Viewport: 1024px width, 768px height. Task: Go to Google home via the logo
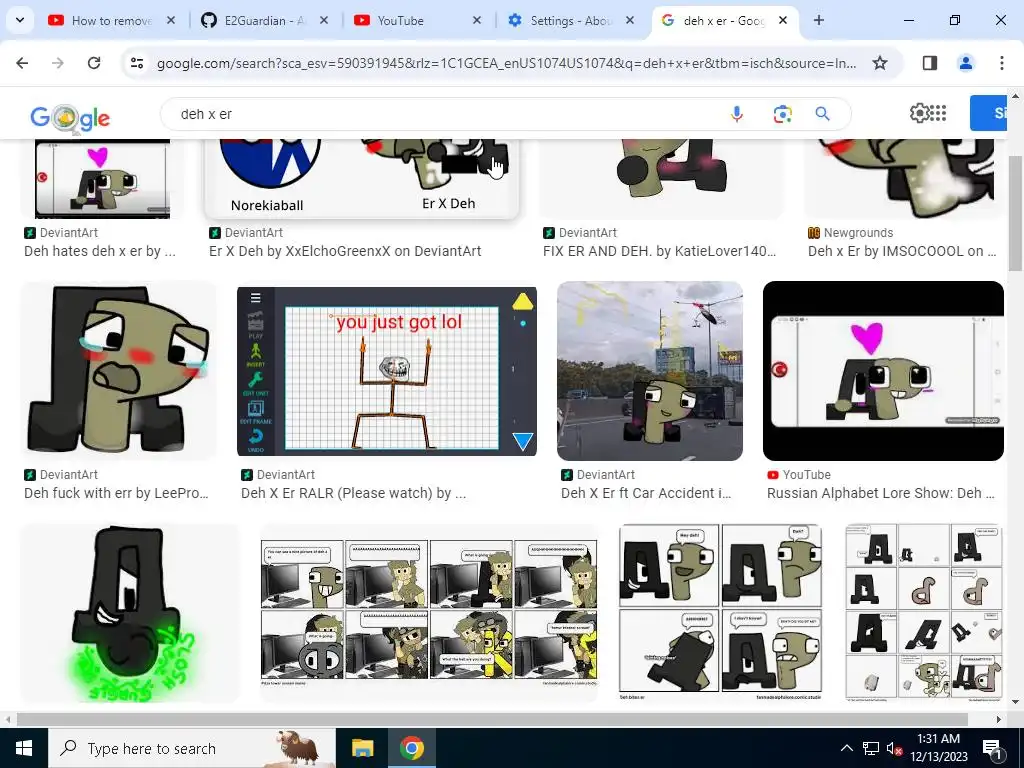point(70,117)
